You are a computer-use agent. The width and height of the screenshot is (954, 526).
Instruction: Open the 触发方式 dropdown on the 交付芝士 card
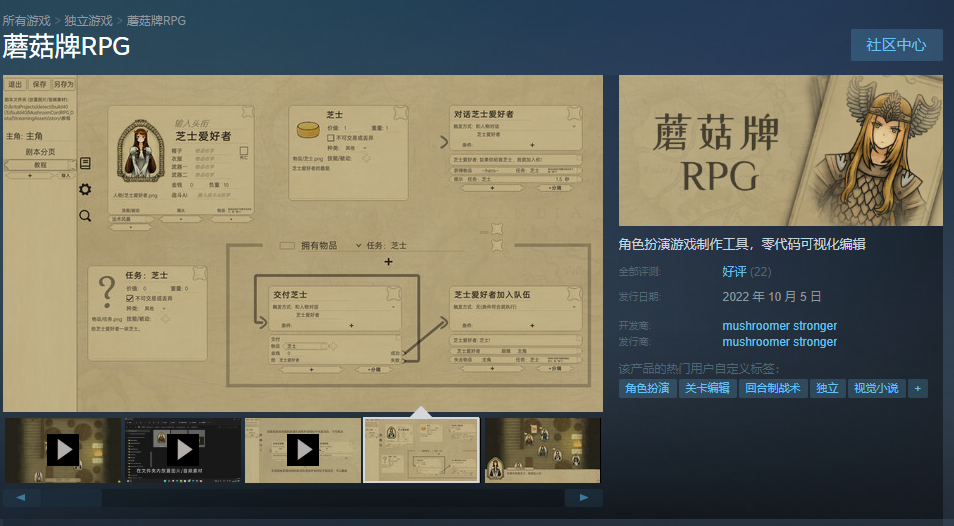(x=394, y=307)
